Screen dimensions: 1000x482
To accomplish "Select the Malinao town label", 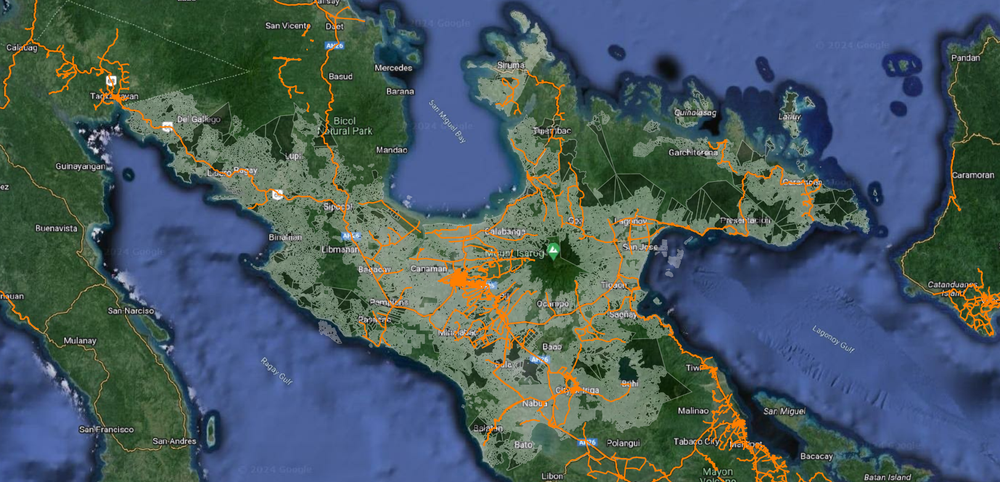I will (x=693, y=411).
